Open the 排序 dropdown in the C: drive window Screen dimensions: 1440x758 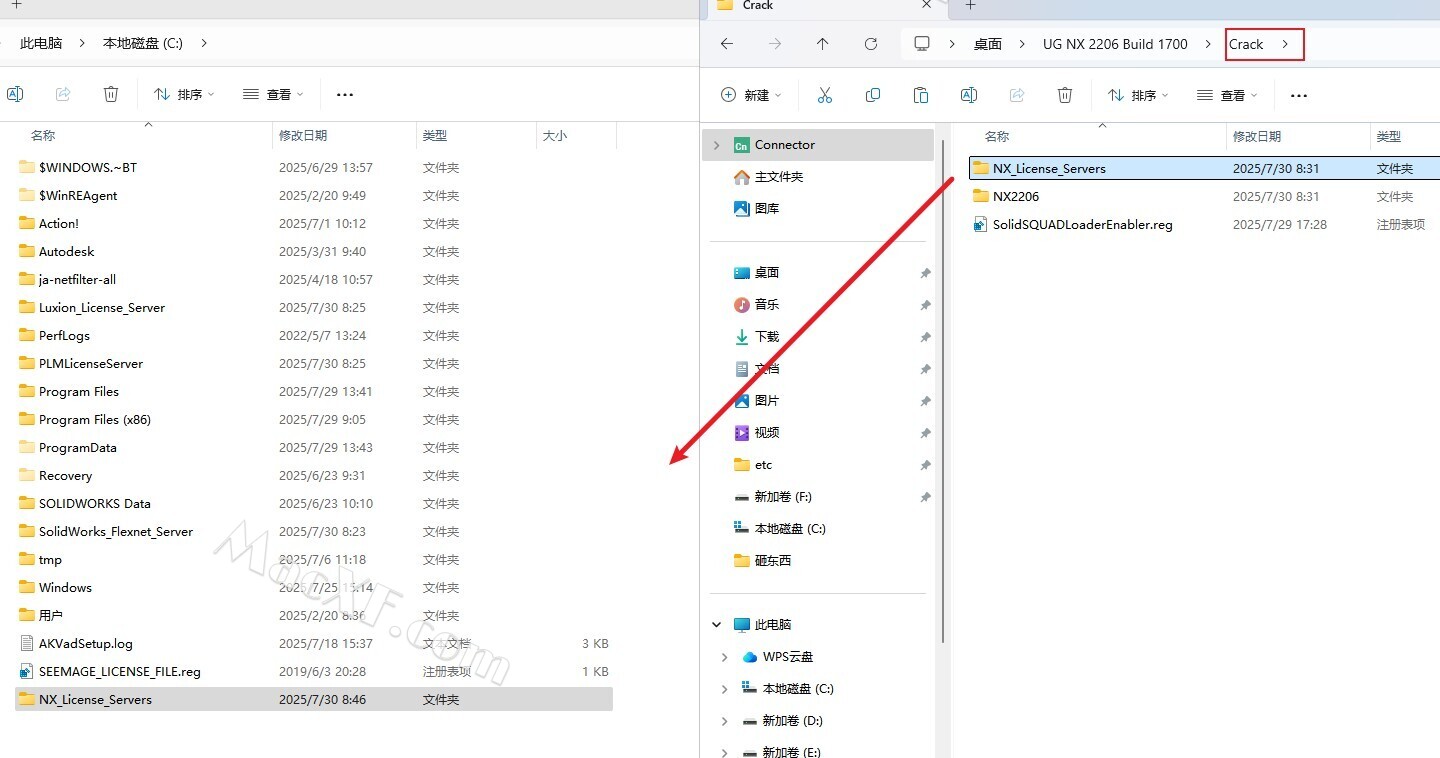(184, 94)
